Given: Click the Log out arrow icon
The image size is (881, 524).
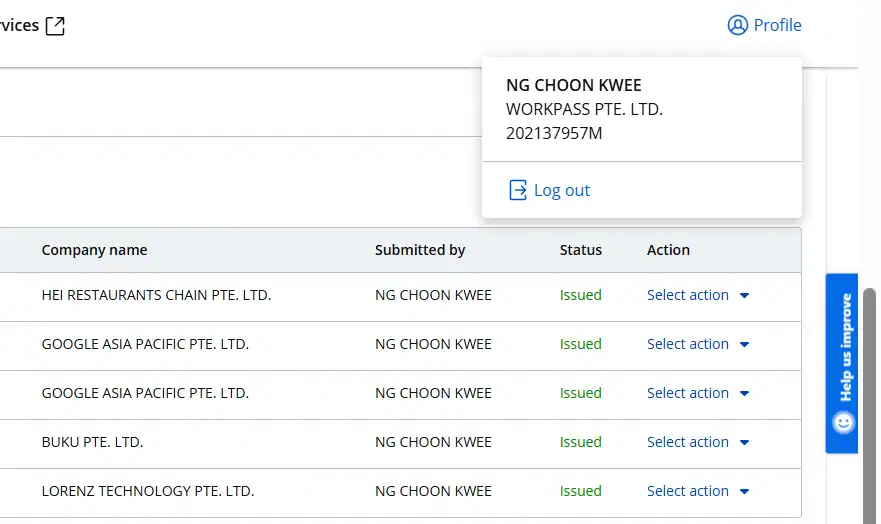Looking at the screenshot, I should (x=518, y=190).
